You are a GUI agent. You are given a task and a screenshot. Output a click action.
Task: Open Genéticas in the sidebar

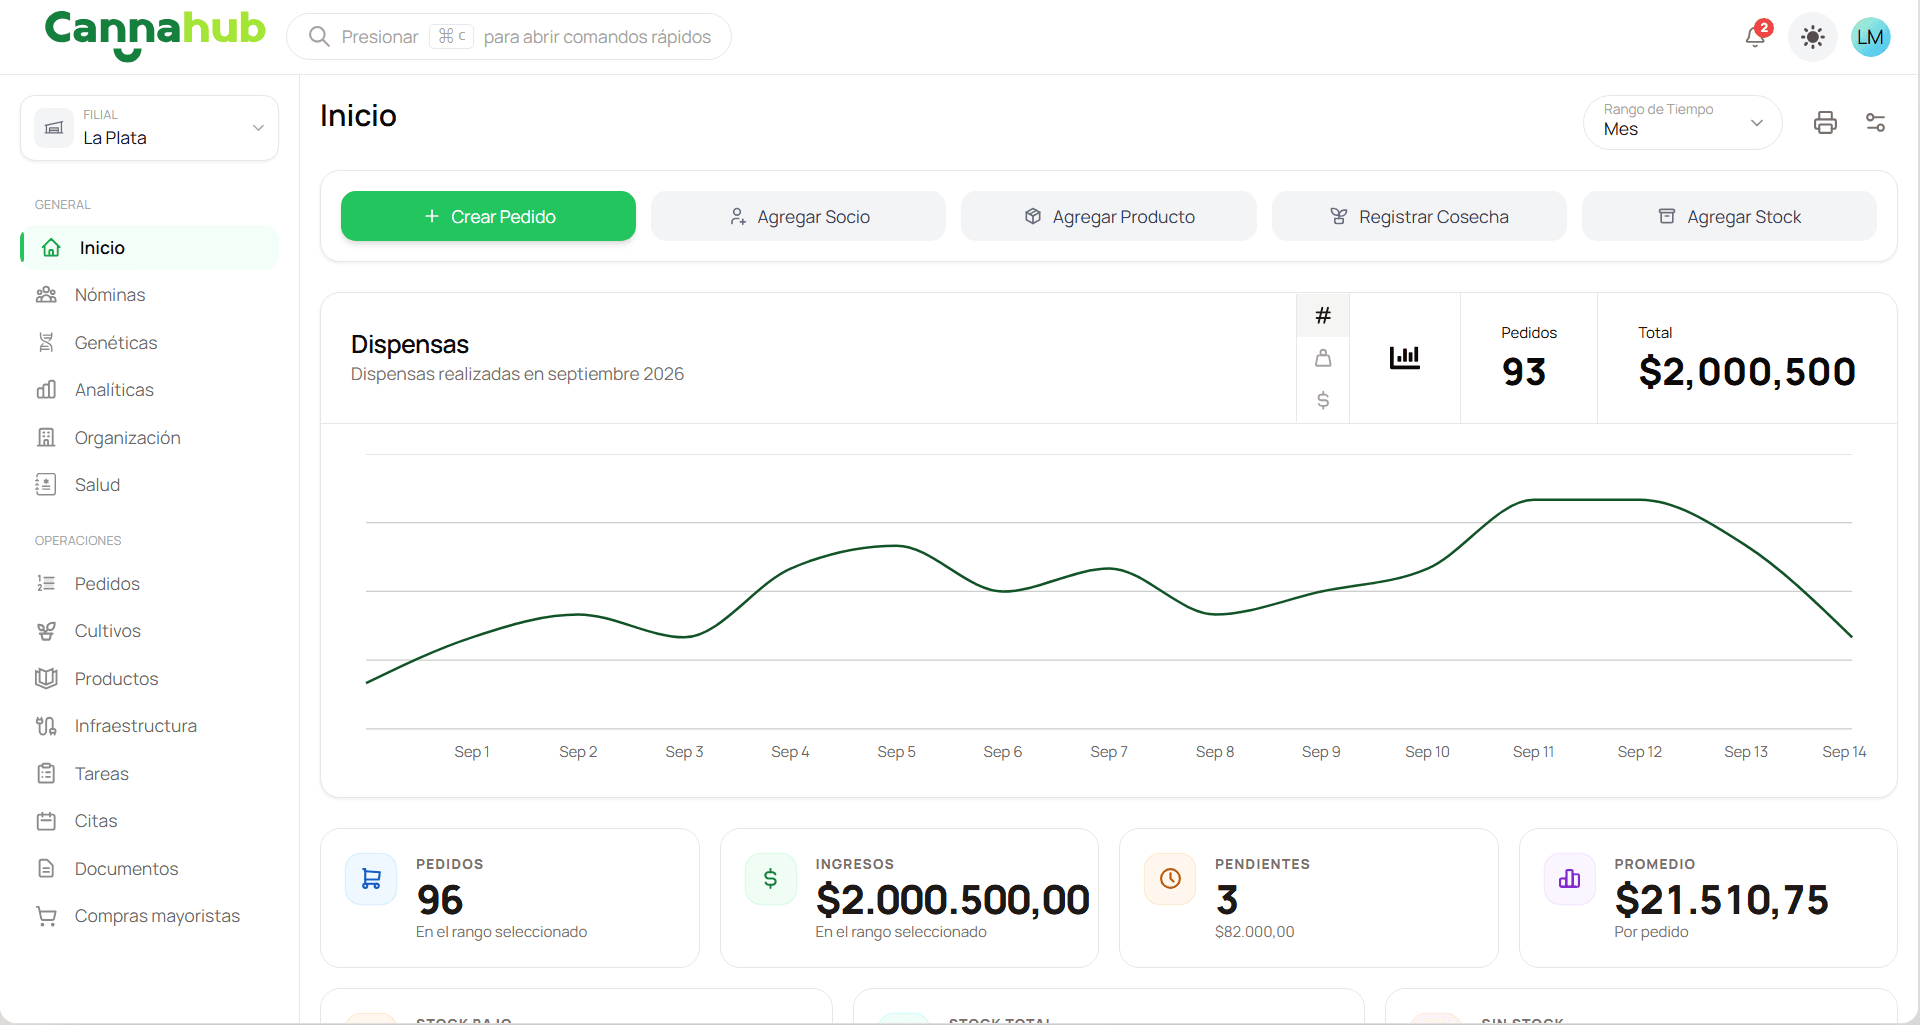[x=149, y=343]
